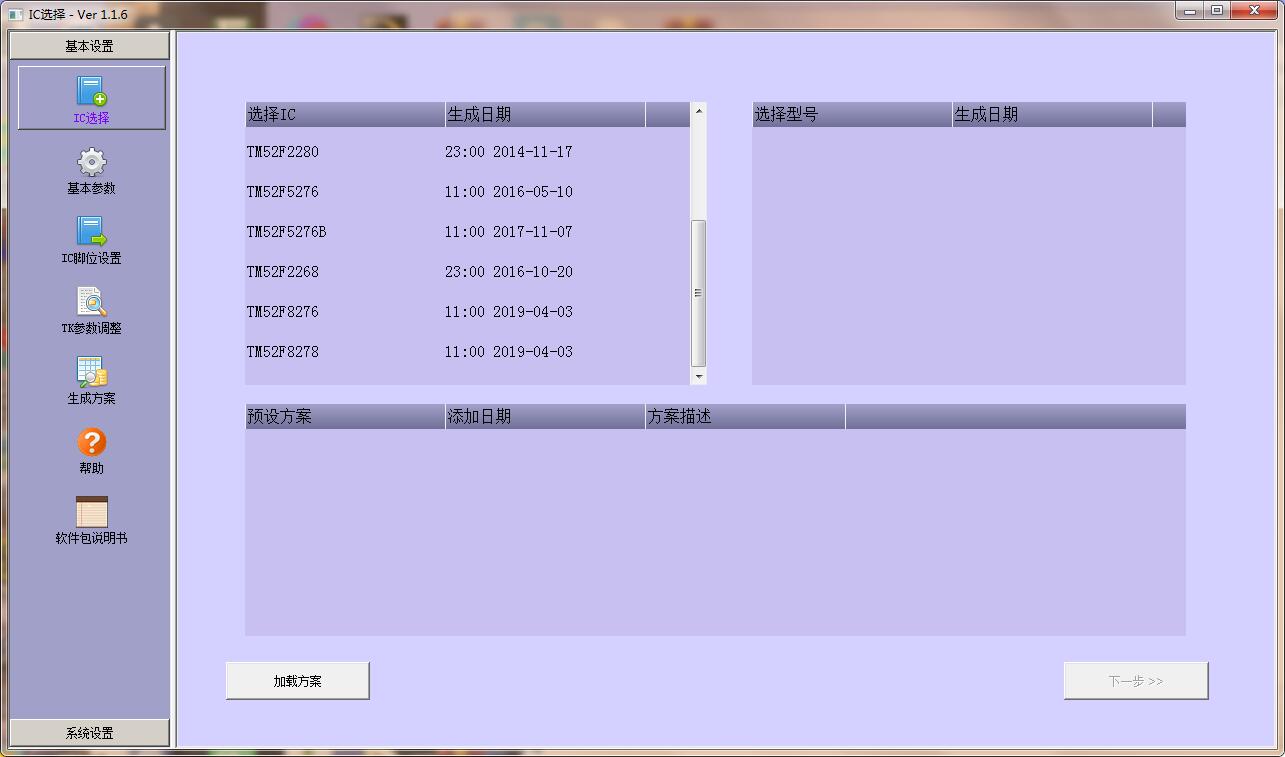This screenshot has height=757, width=1285.
Task: Switch to 系统设置 panel tab
Action: coord(89,733)
